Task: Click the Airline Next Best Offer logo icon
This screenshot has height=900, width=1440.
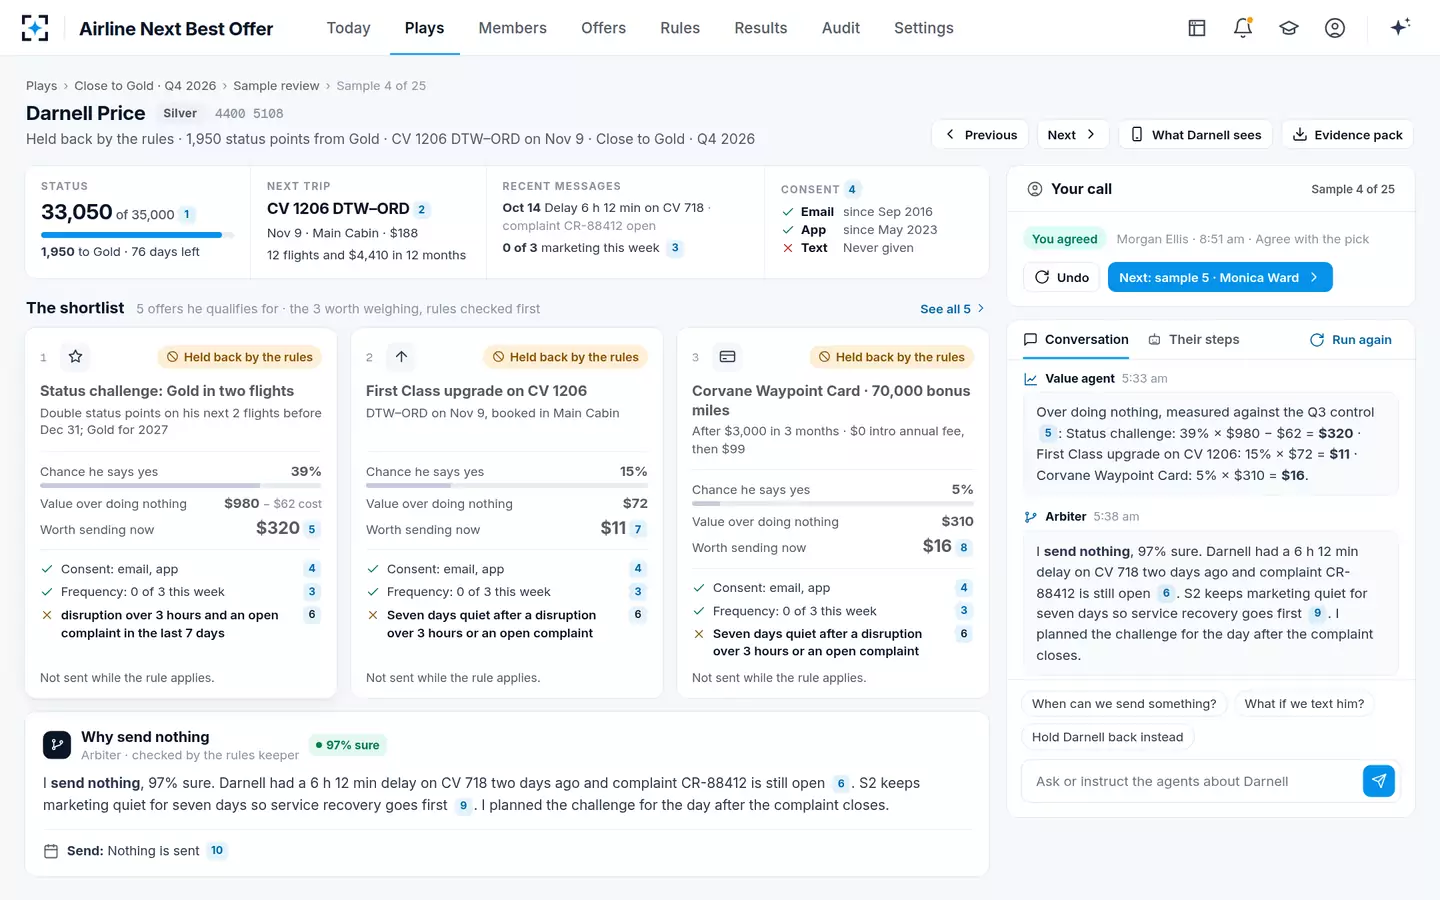Action: pos(35,28)
